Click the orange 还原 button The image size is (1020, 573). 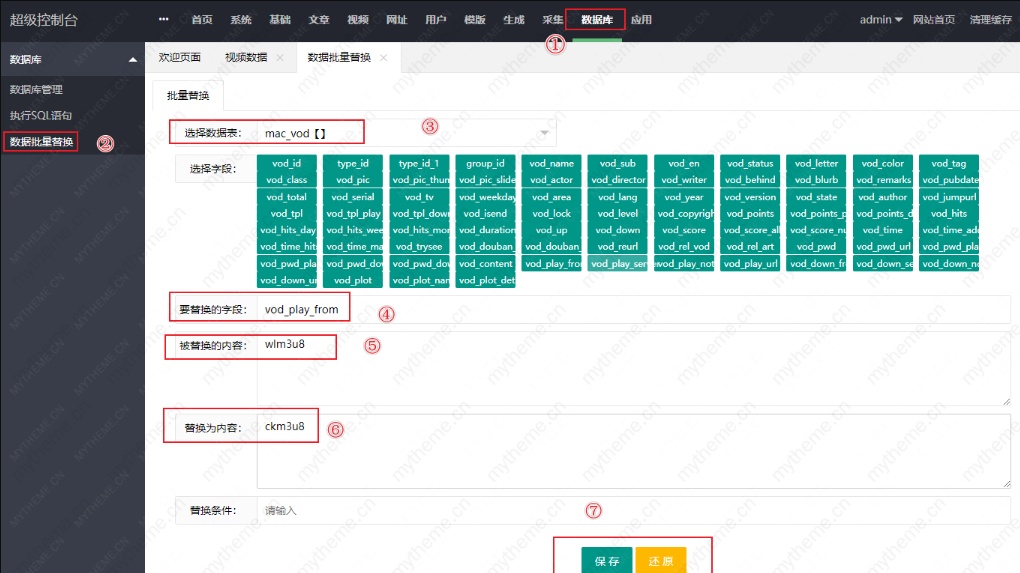[x=660, y=561]
